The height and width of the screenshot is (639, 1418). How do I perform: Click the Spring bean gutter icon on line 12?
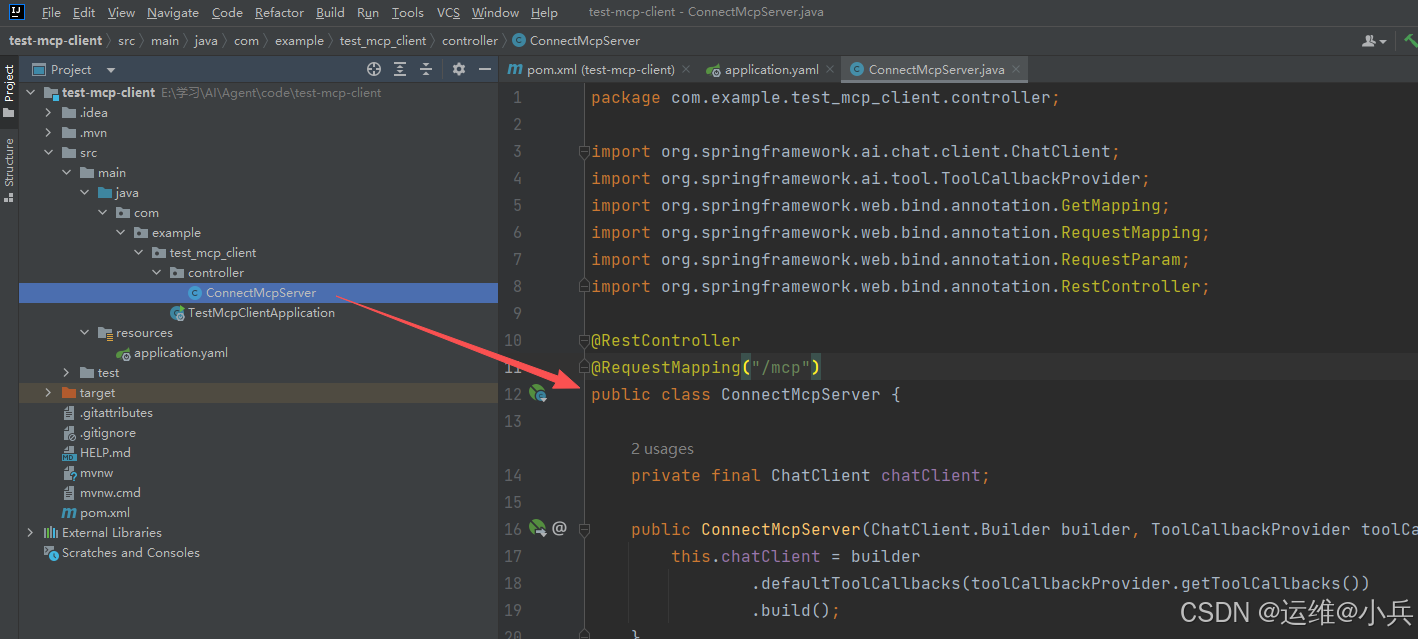pyautogui.click(x=538, y=394)
